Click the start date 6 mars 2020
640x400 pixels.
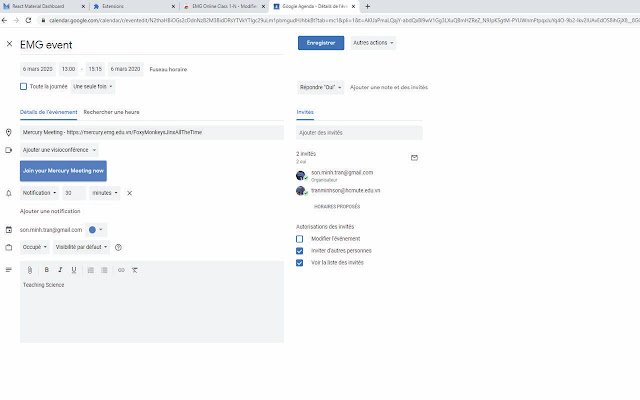pos(38,69)
